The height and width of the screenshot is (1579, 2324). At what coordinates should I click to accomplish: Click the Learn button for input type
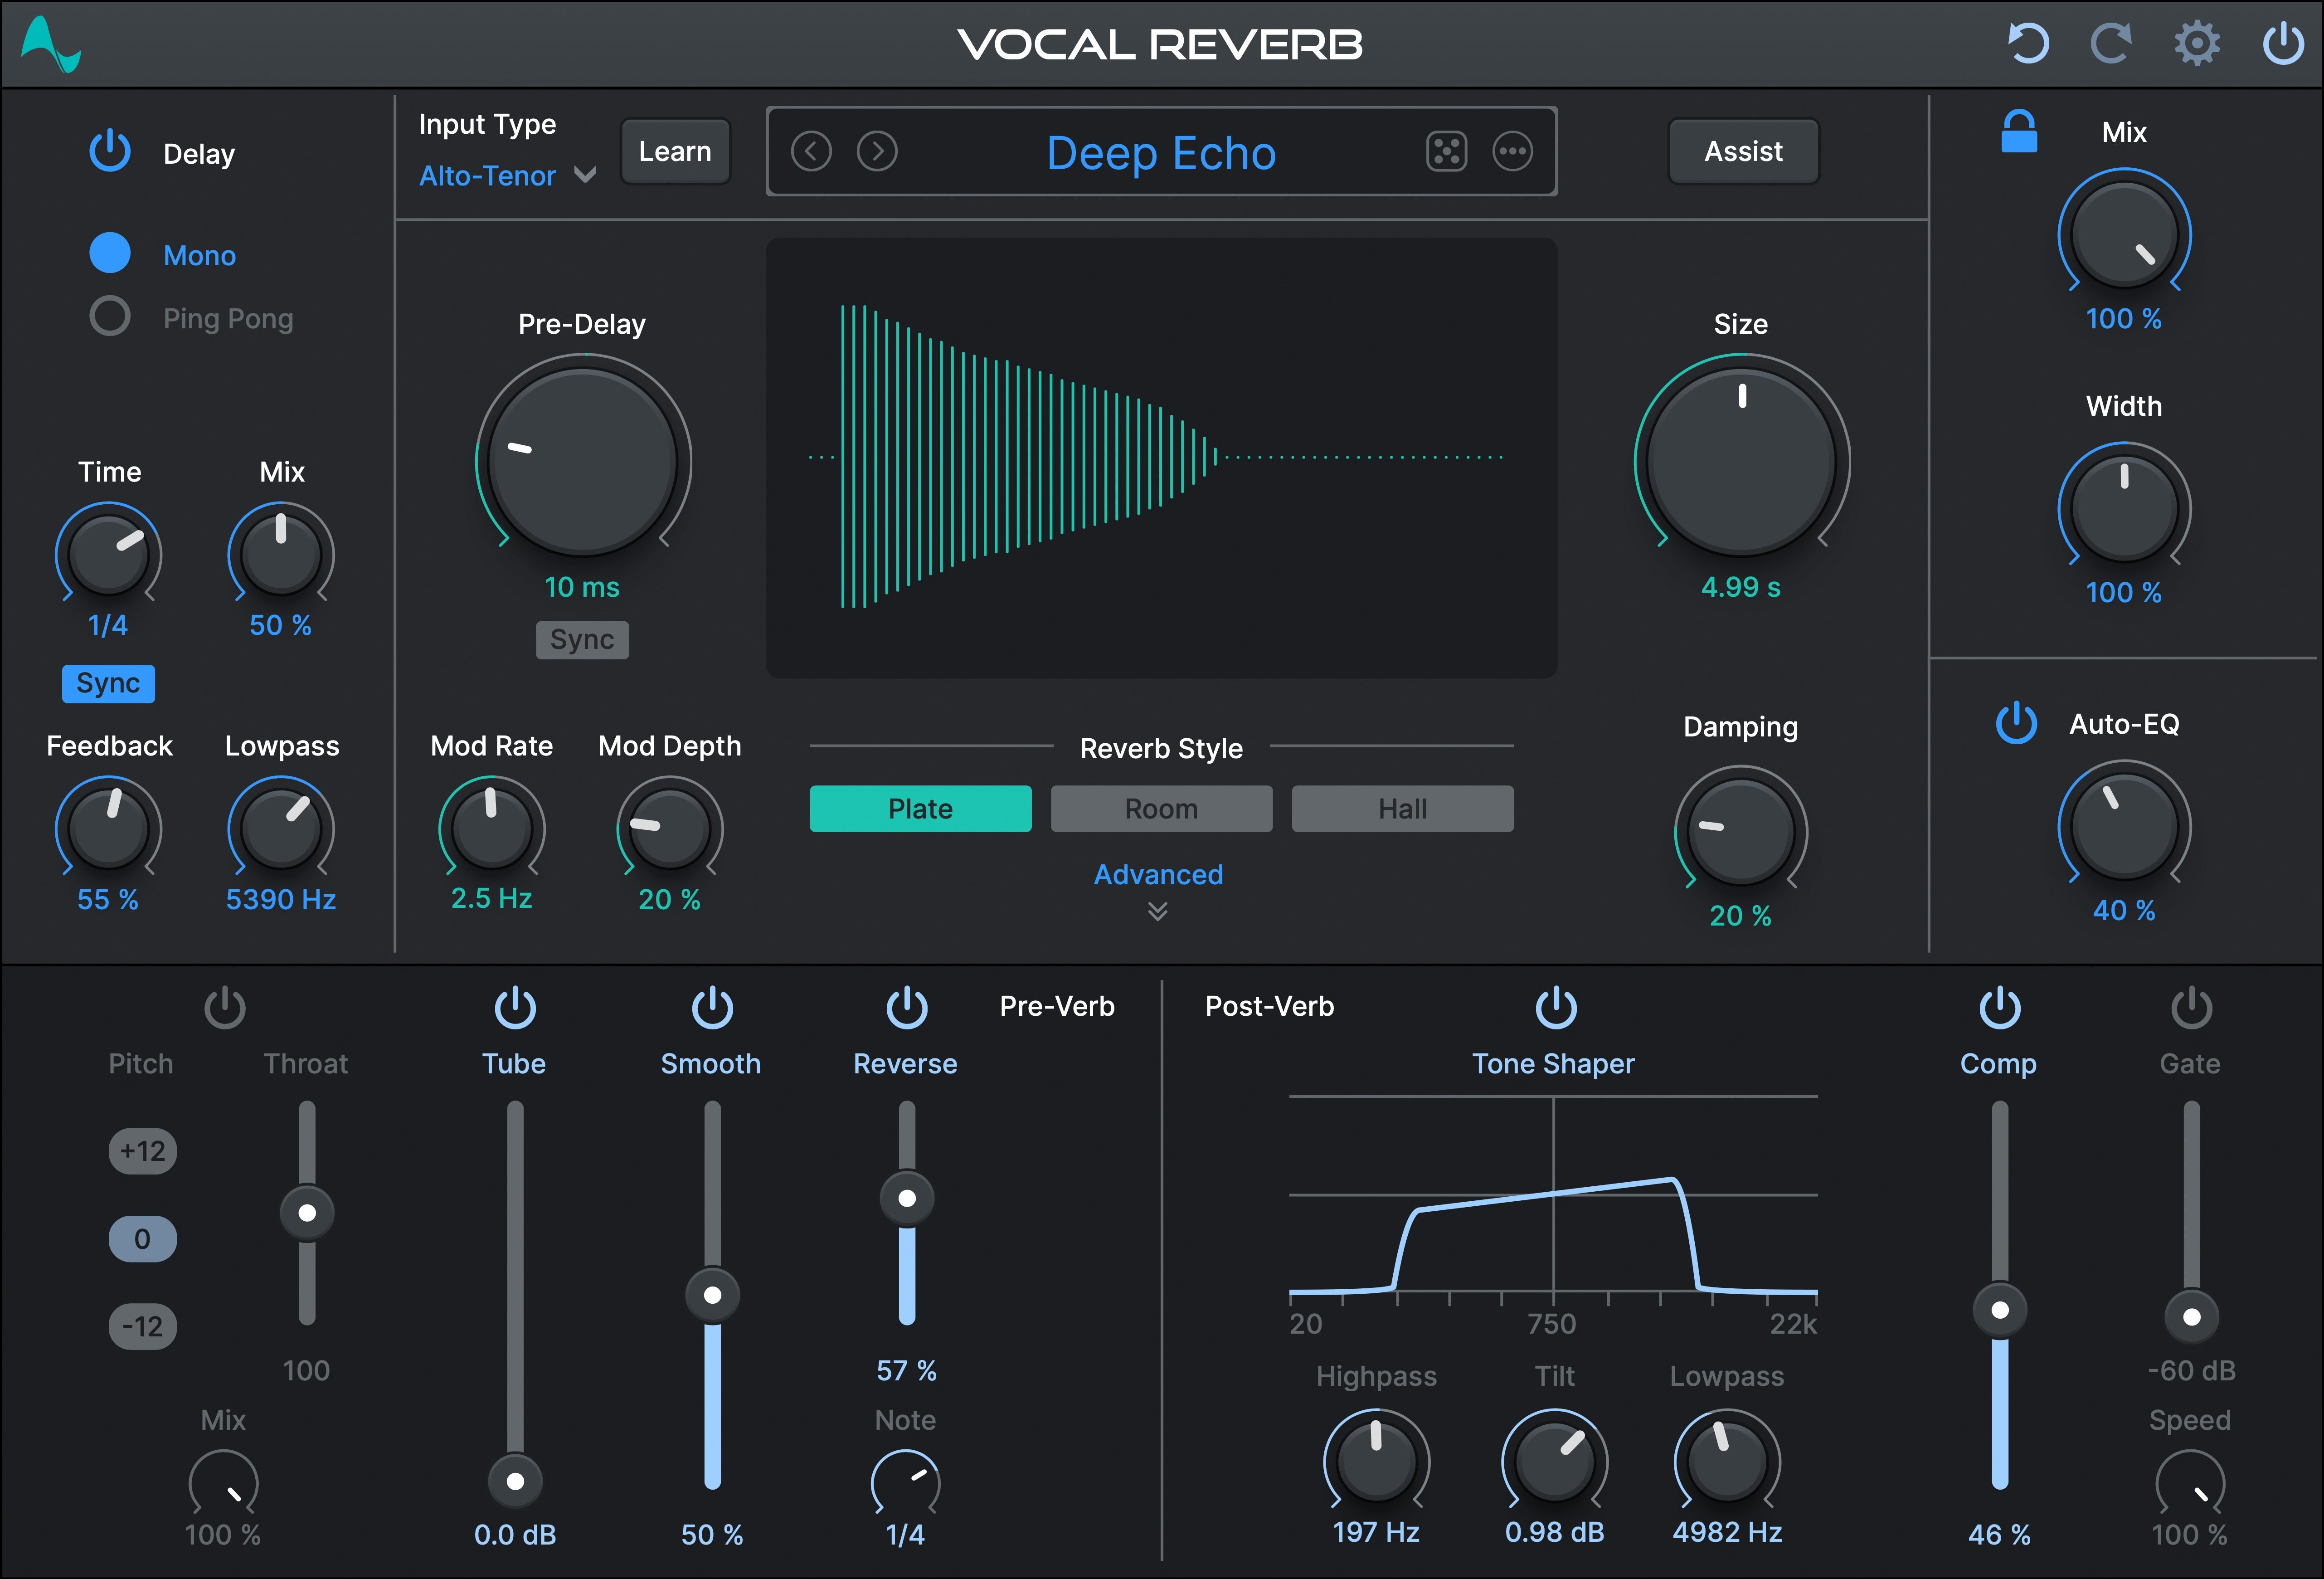pyautogui.click(x=675, y=151)
